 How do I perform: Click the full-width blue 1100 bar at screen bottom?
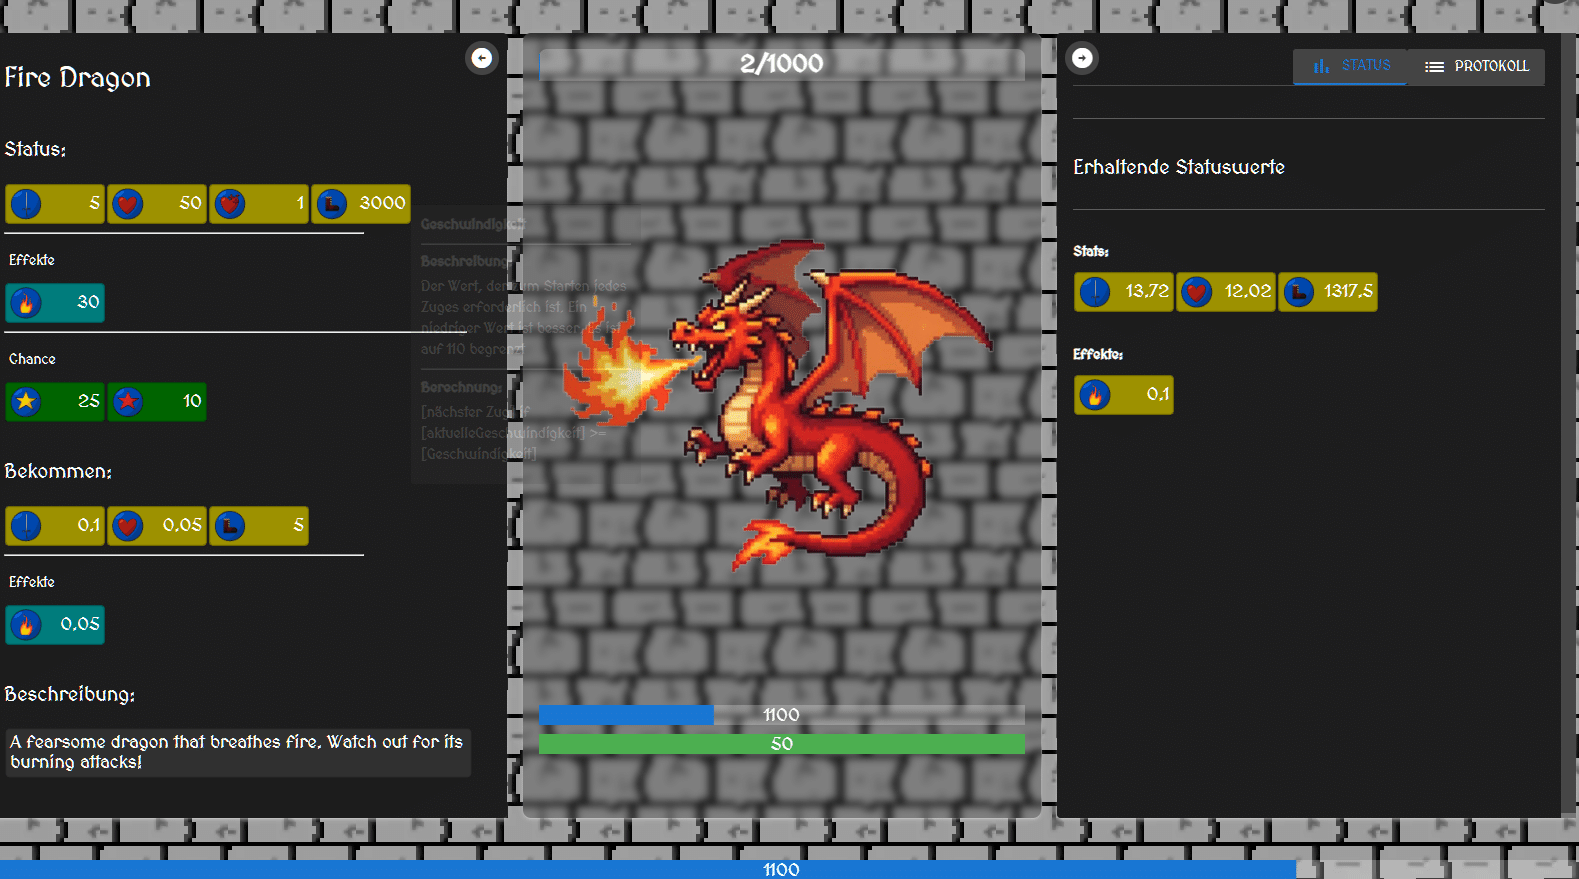point(789,870)
